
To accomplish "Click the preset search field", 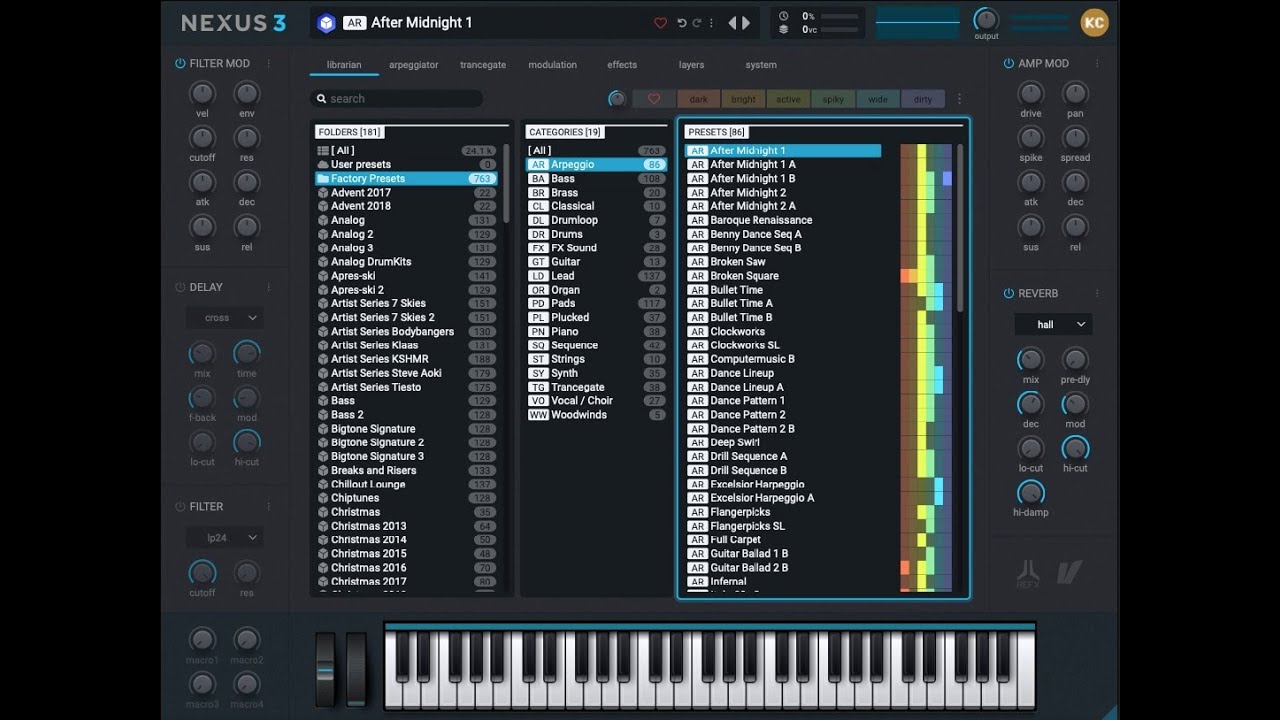I will (x=396, y=99).
